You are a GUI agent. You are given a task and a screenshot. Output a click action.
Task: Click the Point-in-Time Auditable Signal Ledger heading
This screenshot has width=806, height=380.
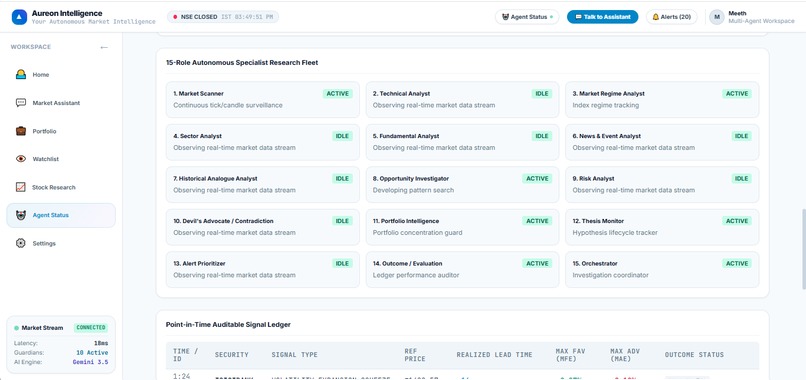(228, 324)
